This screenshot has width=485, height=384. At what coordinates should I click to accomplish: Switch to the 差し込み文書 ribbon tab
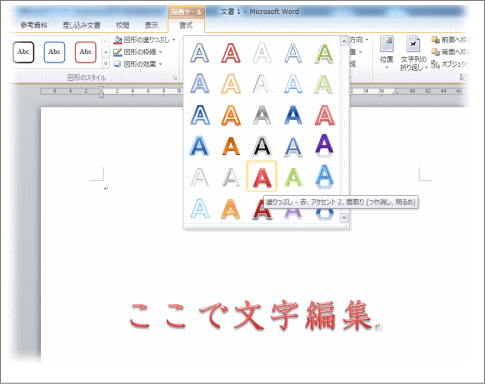pos(82,25)
